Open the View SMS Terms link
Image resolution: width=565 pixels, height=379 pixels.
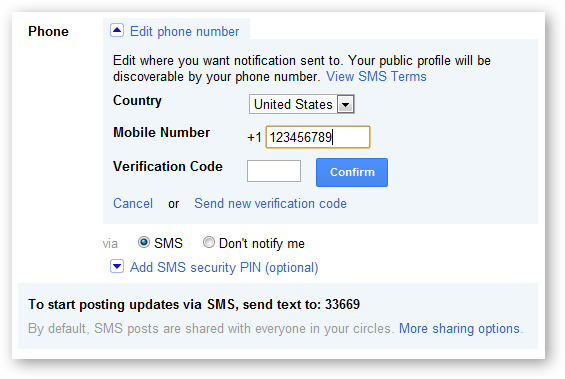376,76
